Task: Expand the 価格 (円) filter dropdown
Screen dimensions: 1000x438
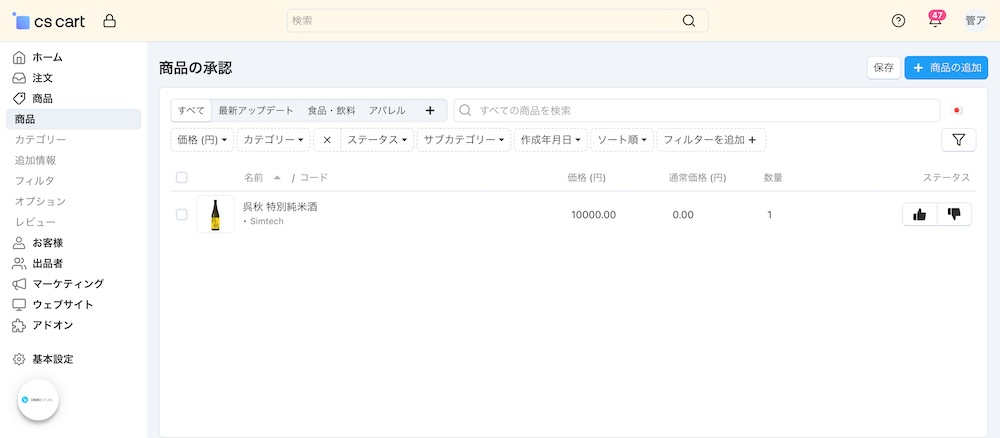Action: coord(202,140)
